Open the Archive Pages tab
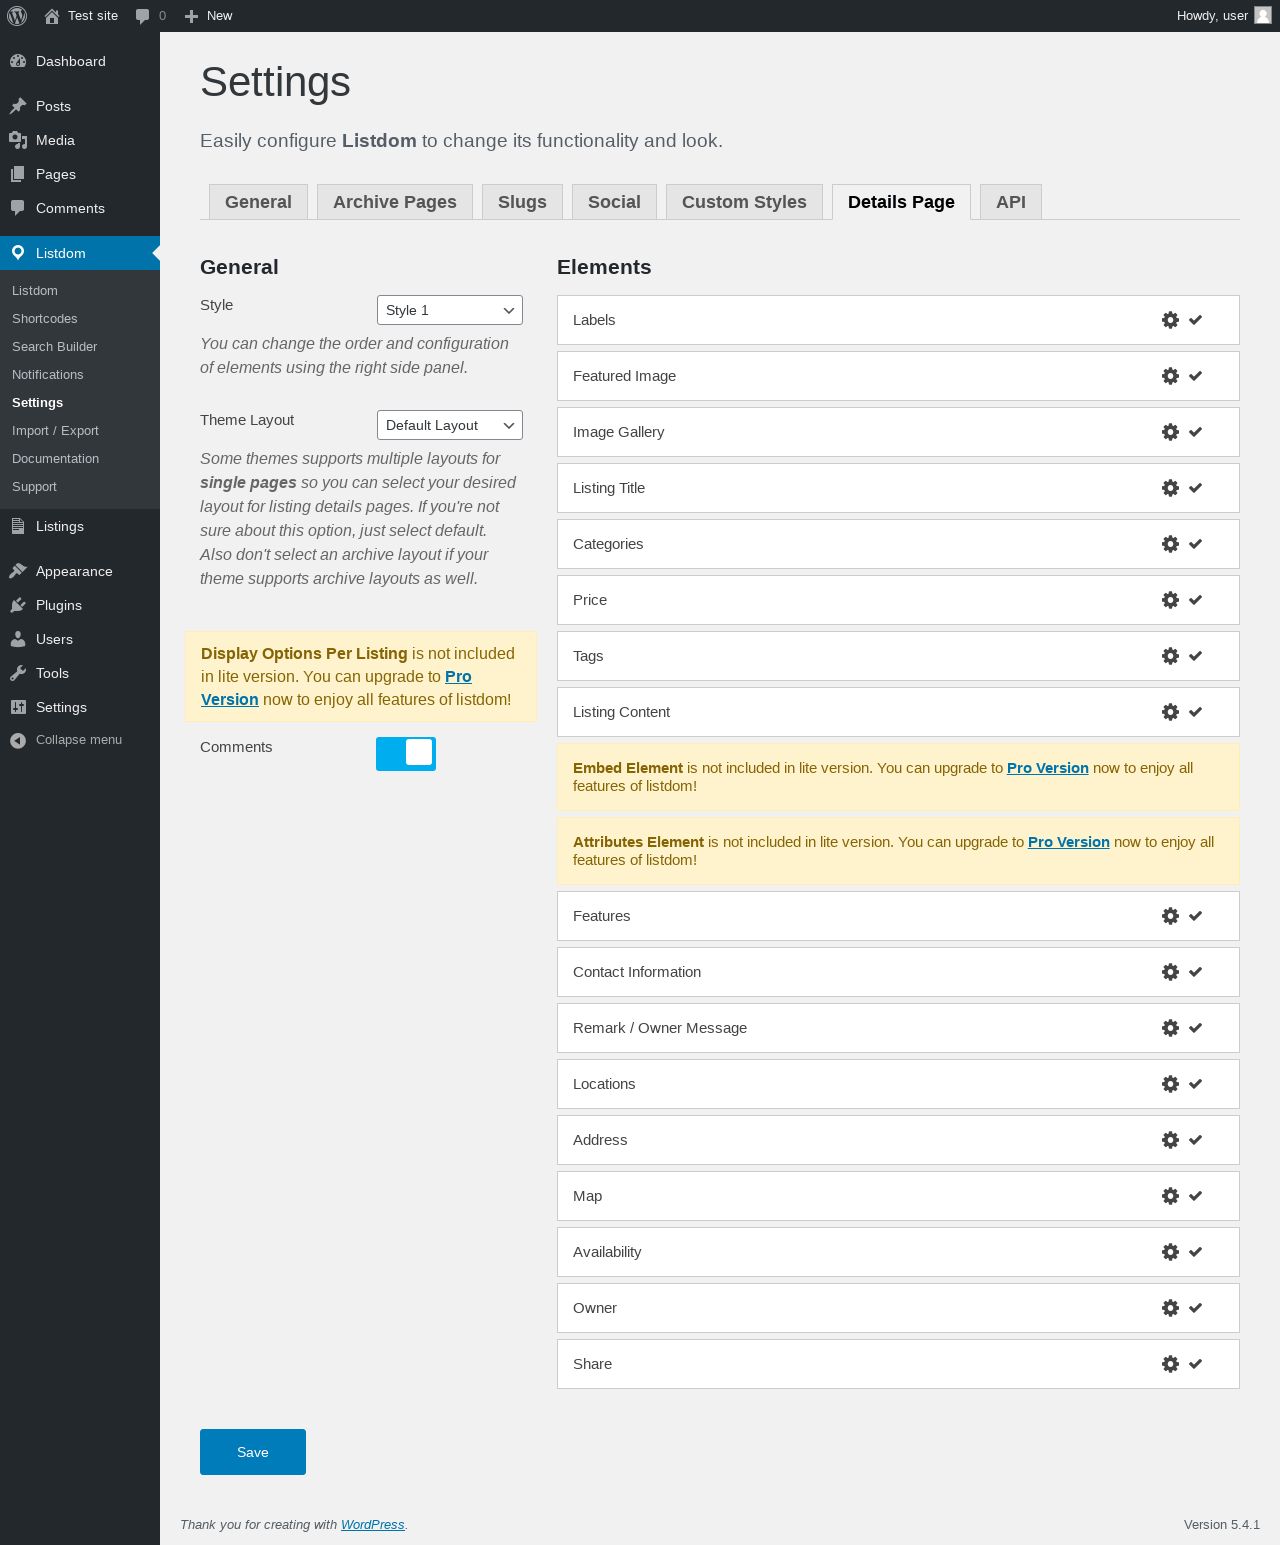 tap(395, 202)
